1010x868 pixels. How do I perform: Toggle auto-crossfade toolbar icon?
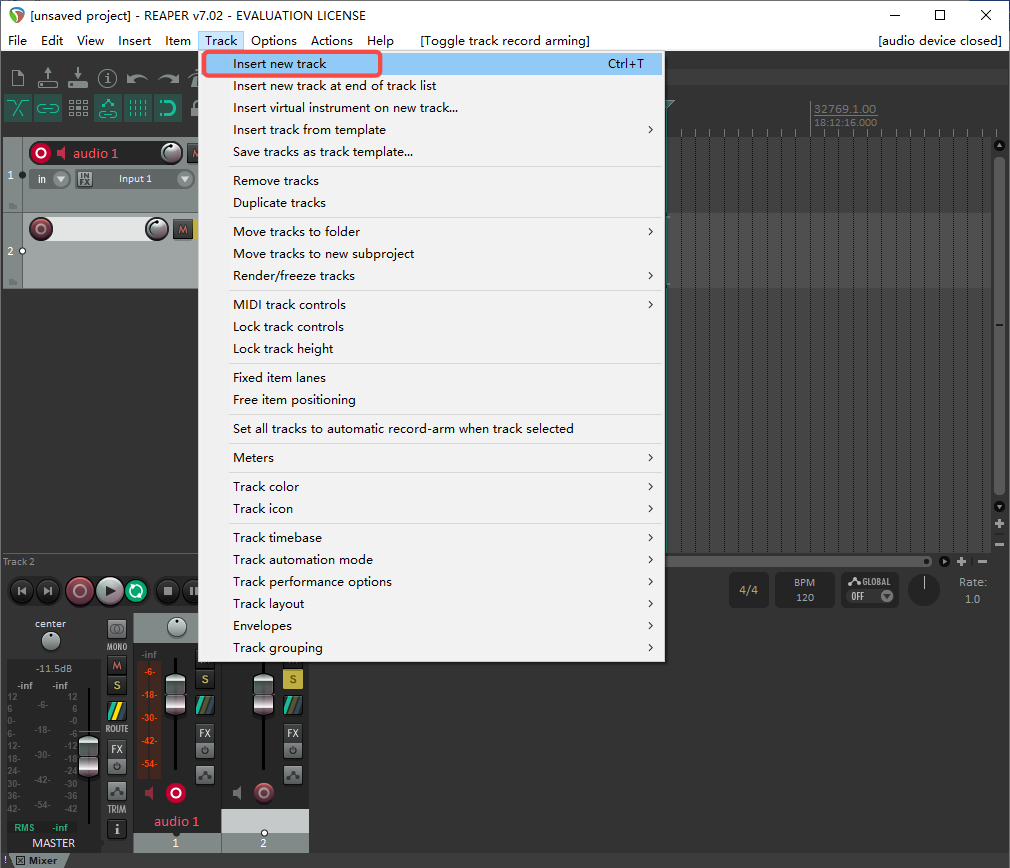tap(18, 108)
